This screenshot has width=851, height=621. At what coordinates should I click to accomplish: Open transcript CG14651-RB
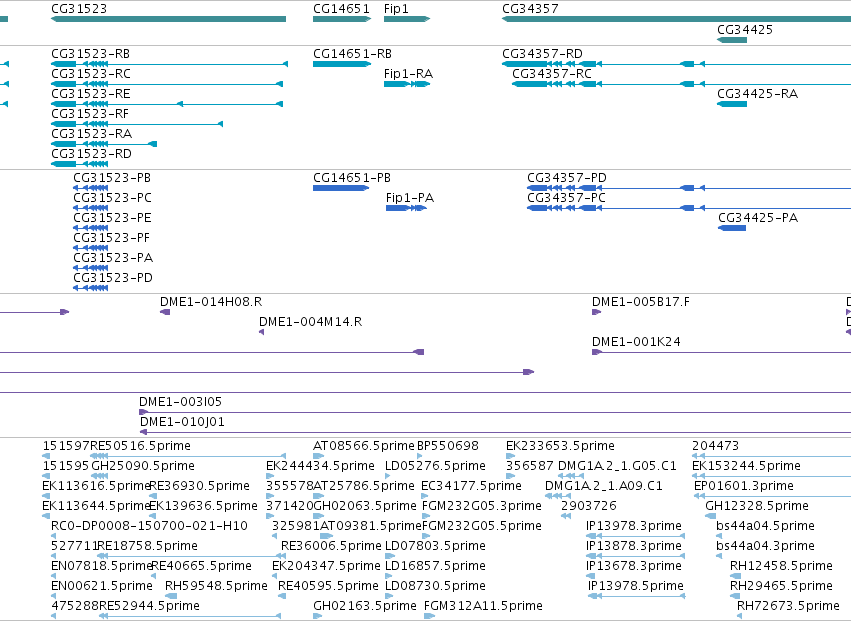tap(342, 64)
